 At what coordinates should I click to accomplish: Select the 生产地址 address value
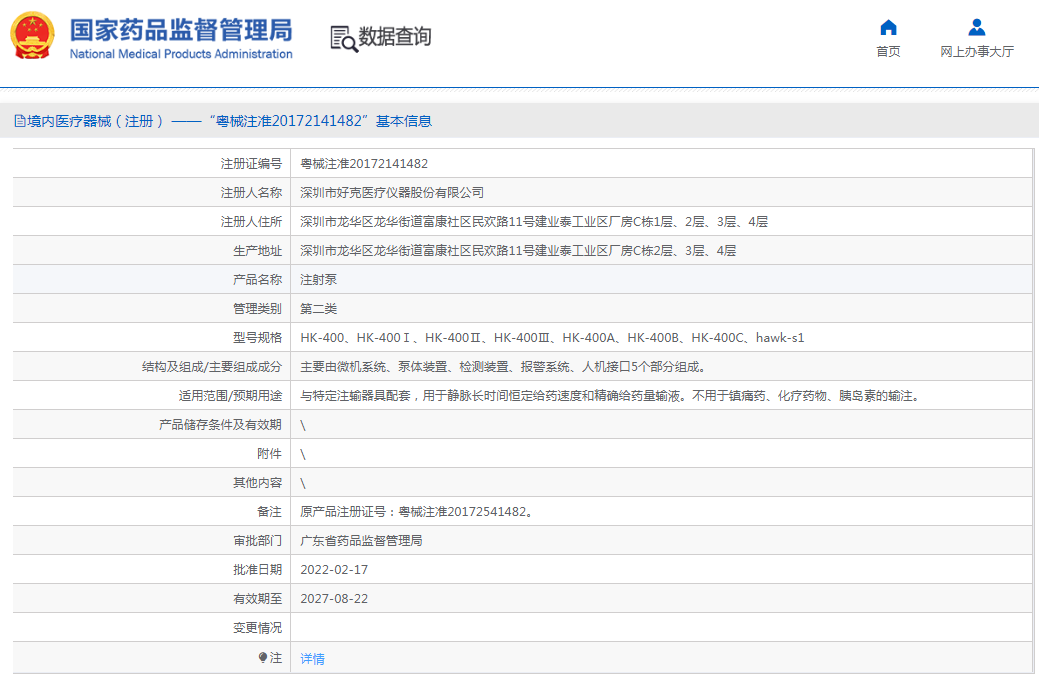tap(518, 251)
